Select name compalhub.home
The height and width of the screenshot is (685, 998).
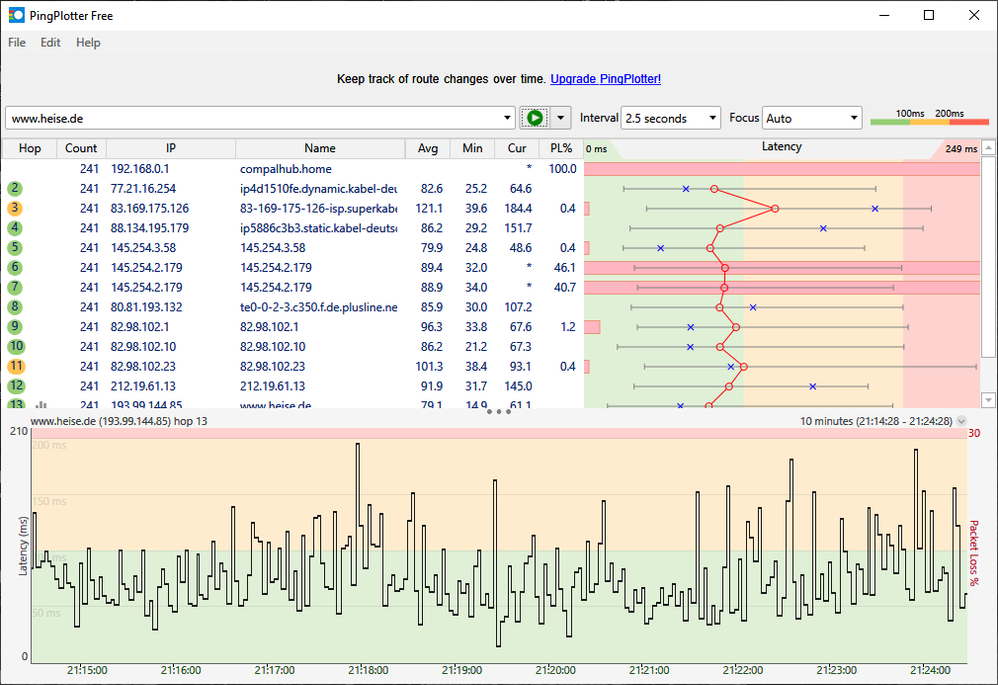point(286,169)
